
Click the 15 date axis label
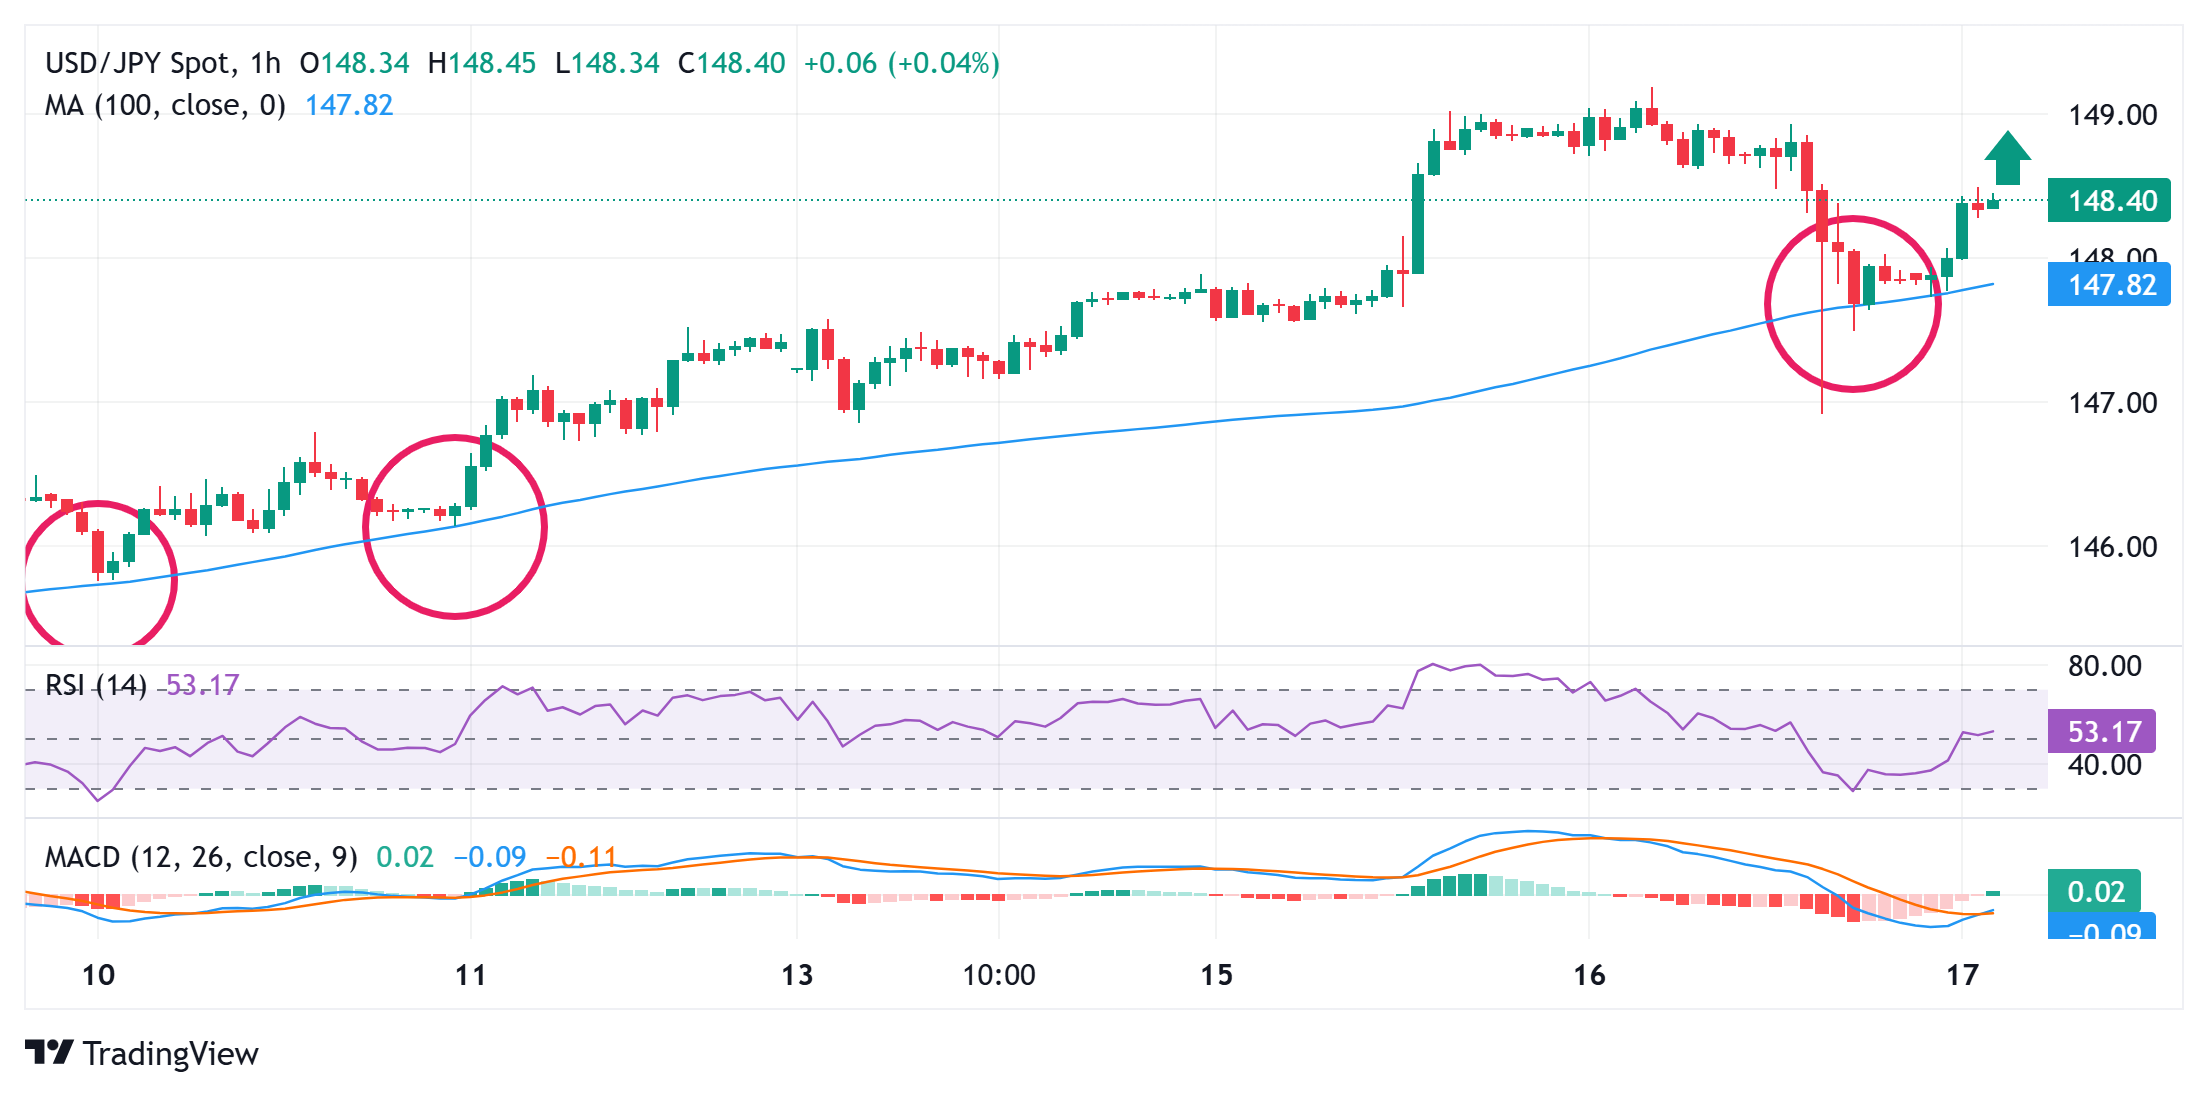pyautogui.click(x=1216, y=975)
